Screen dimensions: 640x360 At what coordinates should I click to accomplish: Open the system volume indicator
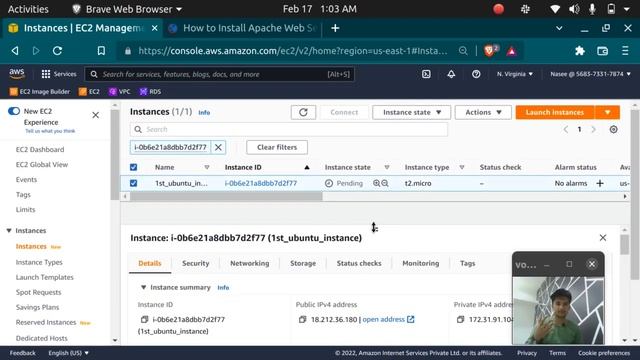pos(574,9)
